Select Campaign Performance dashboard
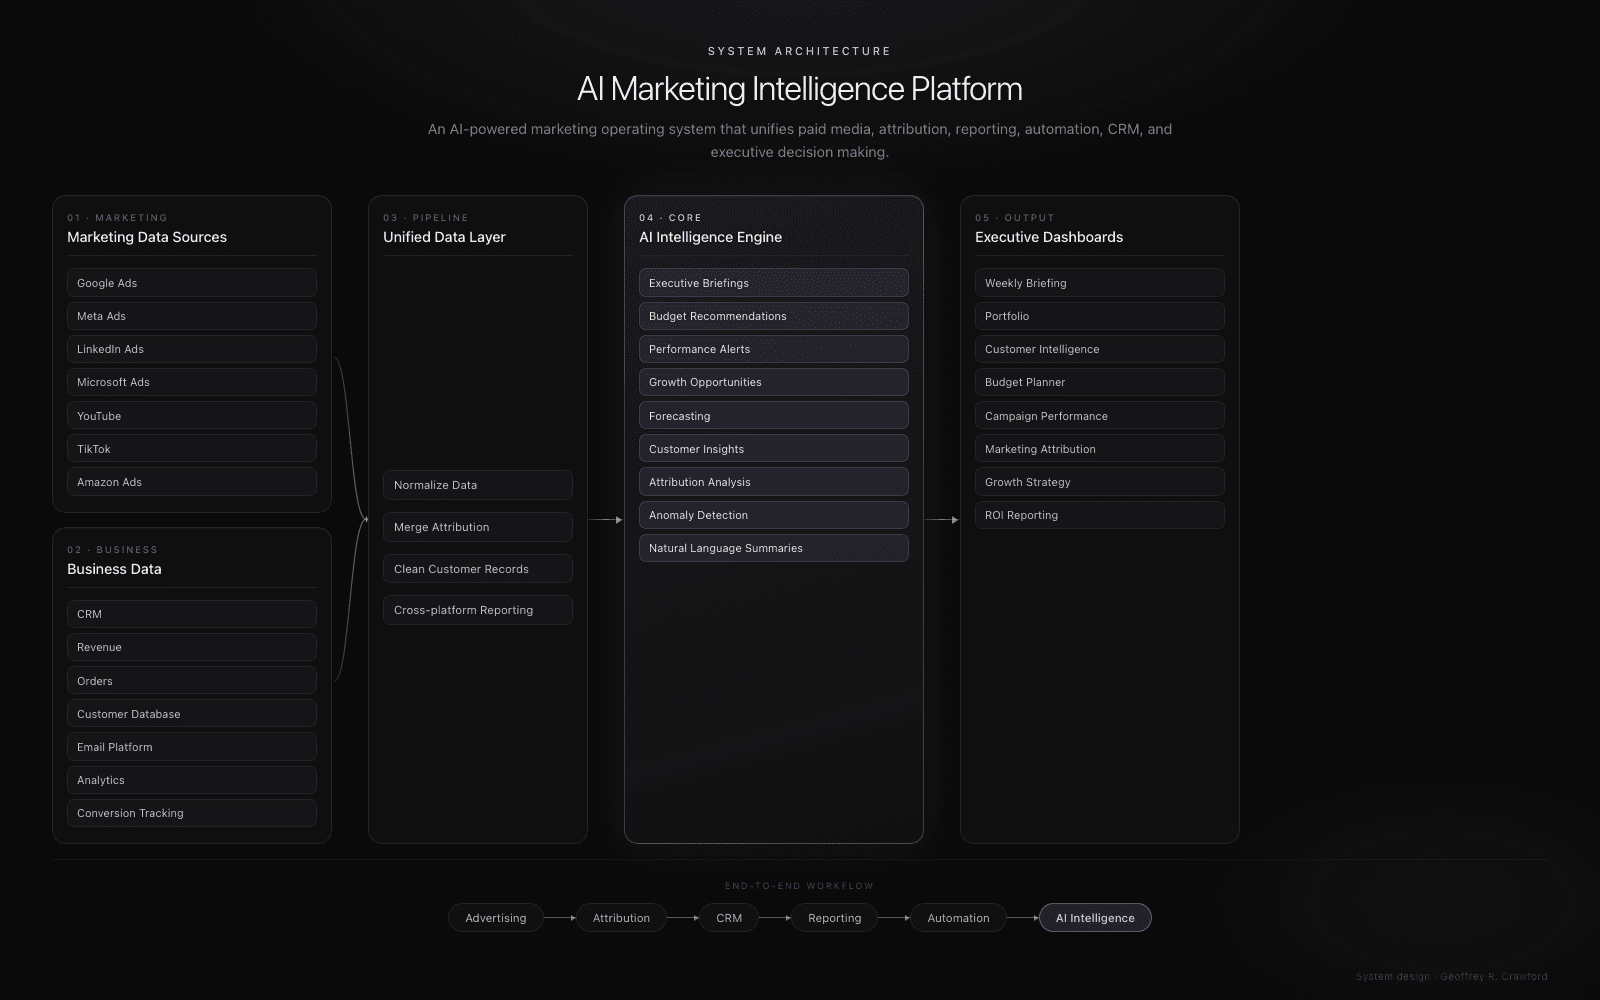1600x1000 pixels. (x=1100, y=416)
